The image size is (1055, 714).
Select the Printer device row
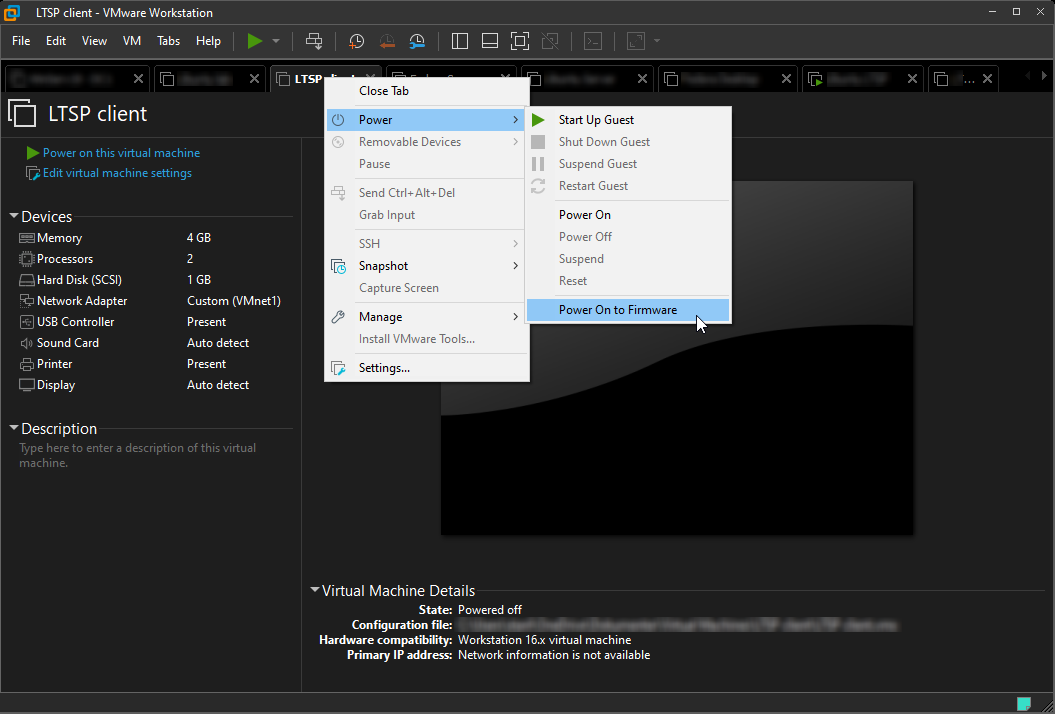click(x=152, y=364)
